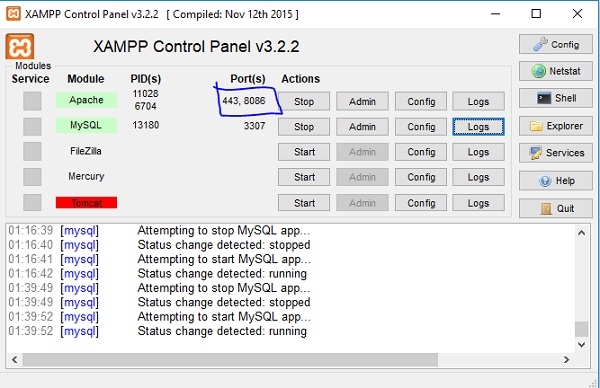Click the log scroll left arrow
600x388 pixels.
pos(15,360)
